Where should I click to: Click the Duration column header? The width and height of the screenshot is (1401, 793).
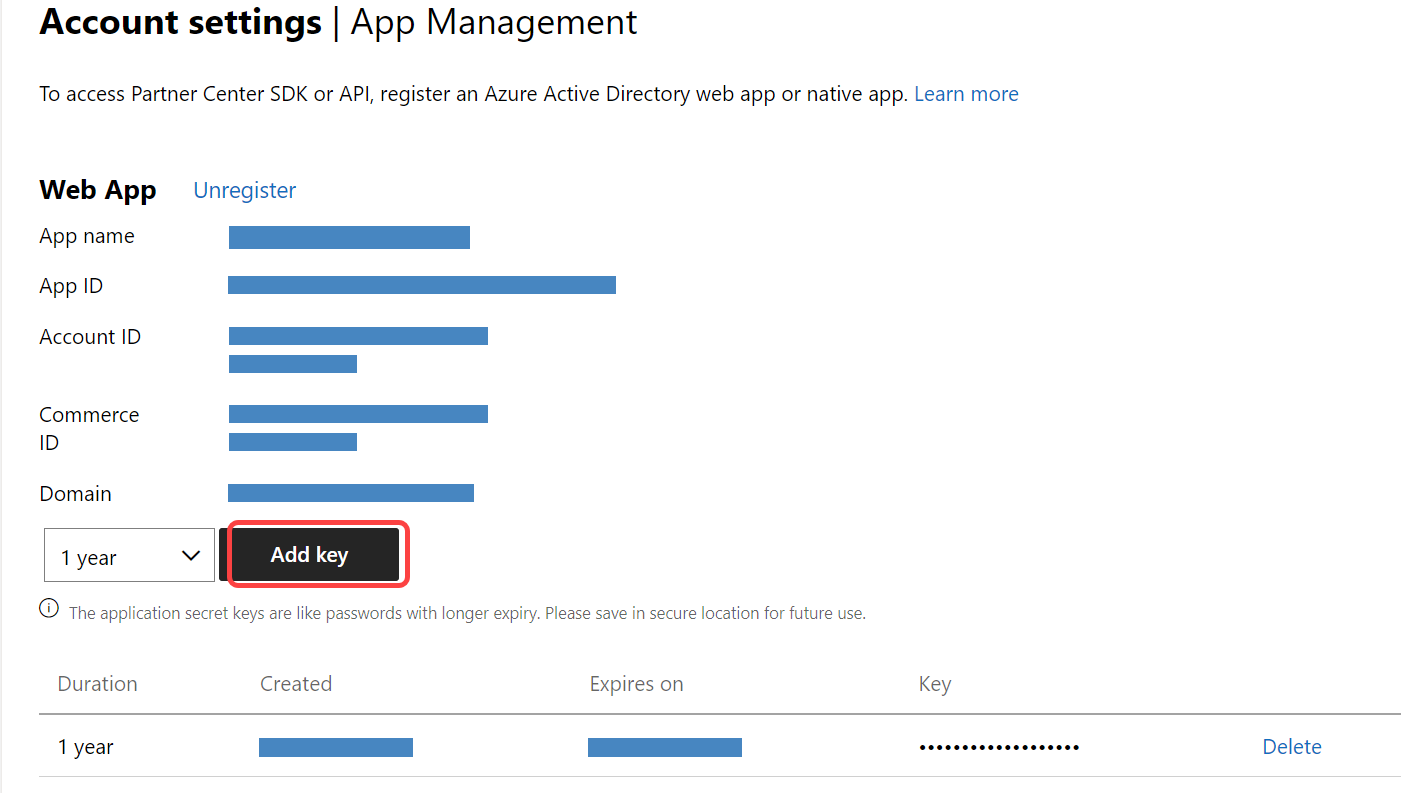click(x=97, y=684)
